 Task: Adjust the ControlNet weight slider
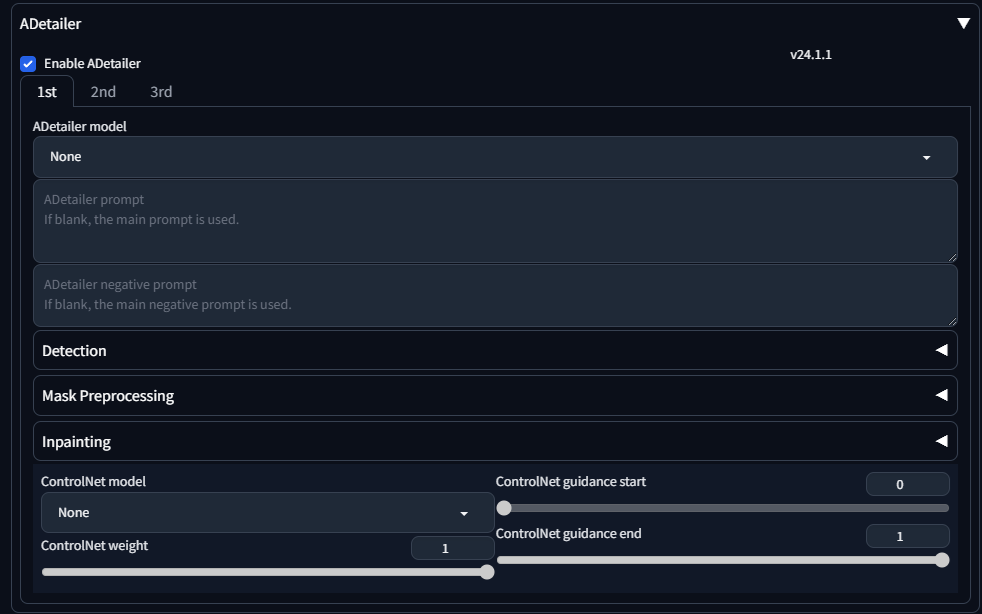tap(267, 572)
